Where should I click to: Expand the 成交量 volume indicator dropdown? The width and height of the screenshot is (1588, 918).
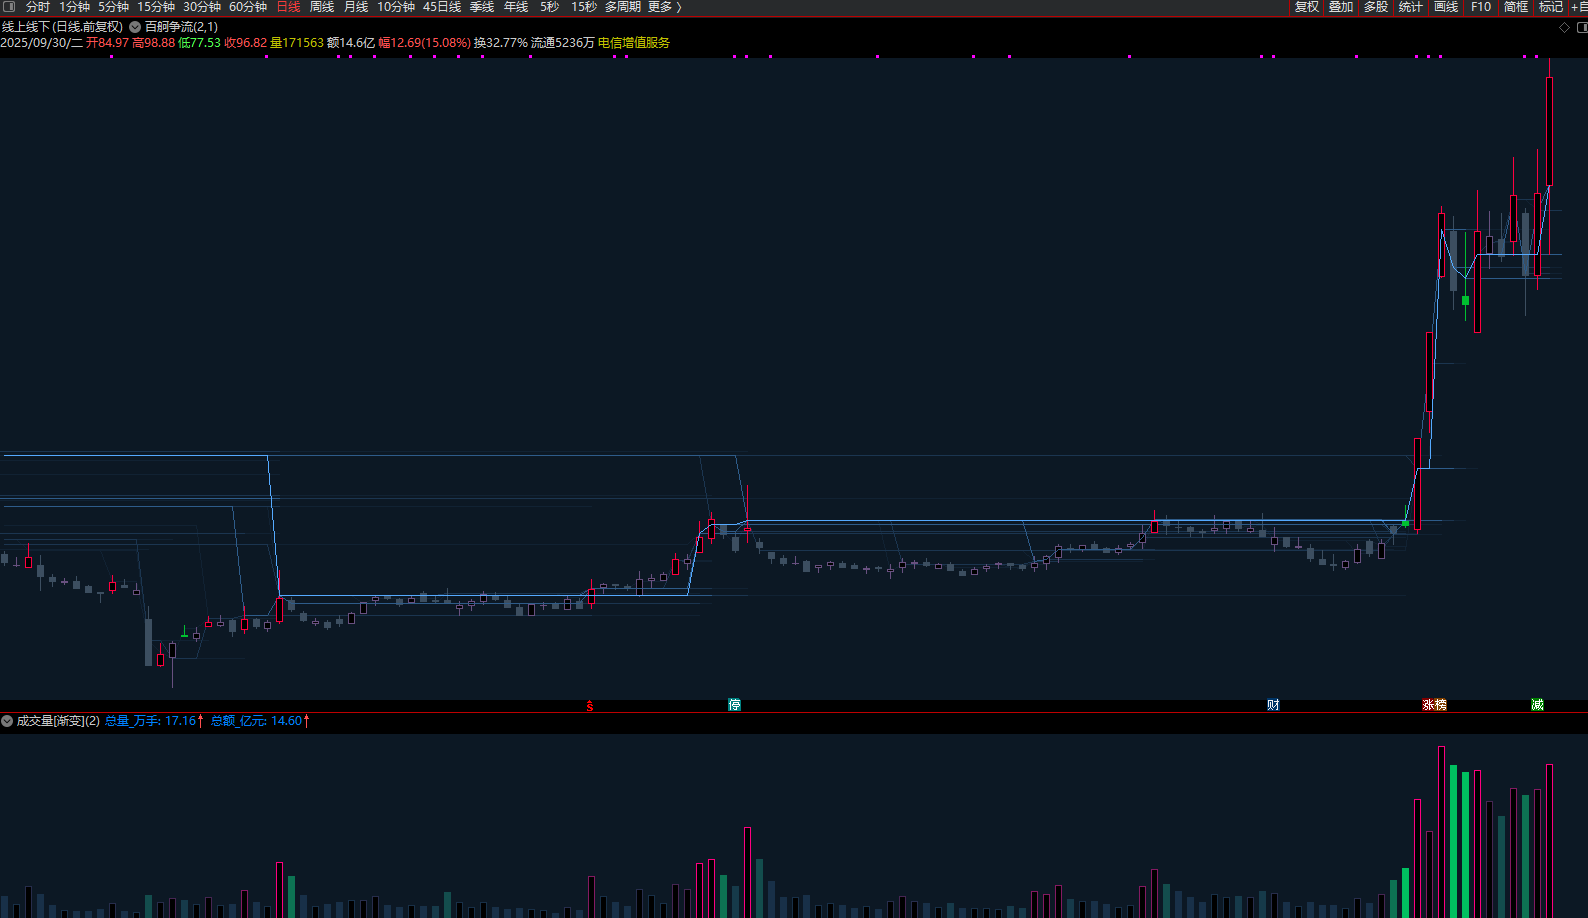7,721
